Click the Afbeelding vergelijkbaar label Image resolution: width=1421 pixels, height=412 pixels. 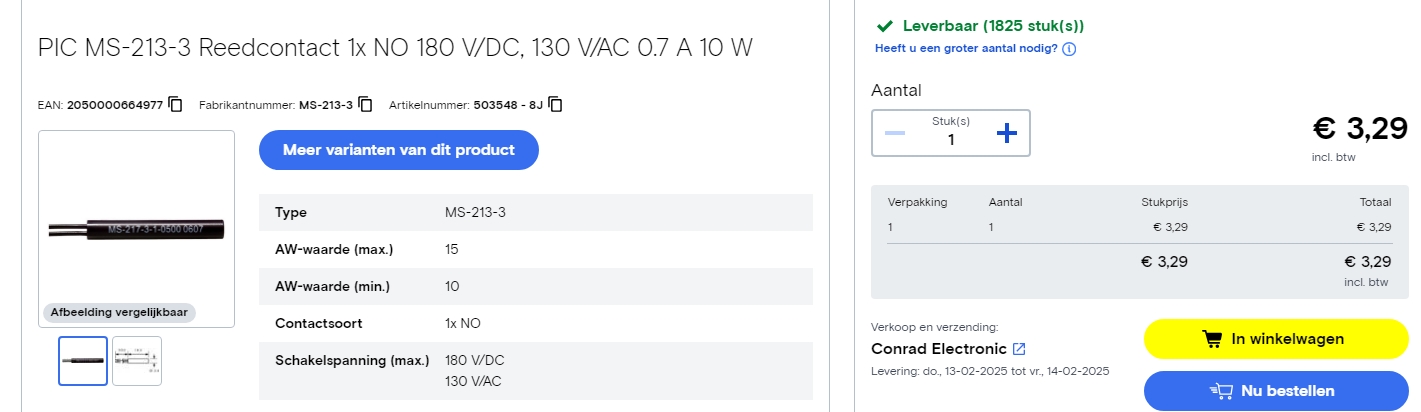pos(119,313)
